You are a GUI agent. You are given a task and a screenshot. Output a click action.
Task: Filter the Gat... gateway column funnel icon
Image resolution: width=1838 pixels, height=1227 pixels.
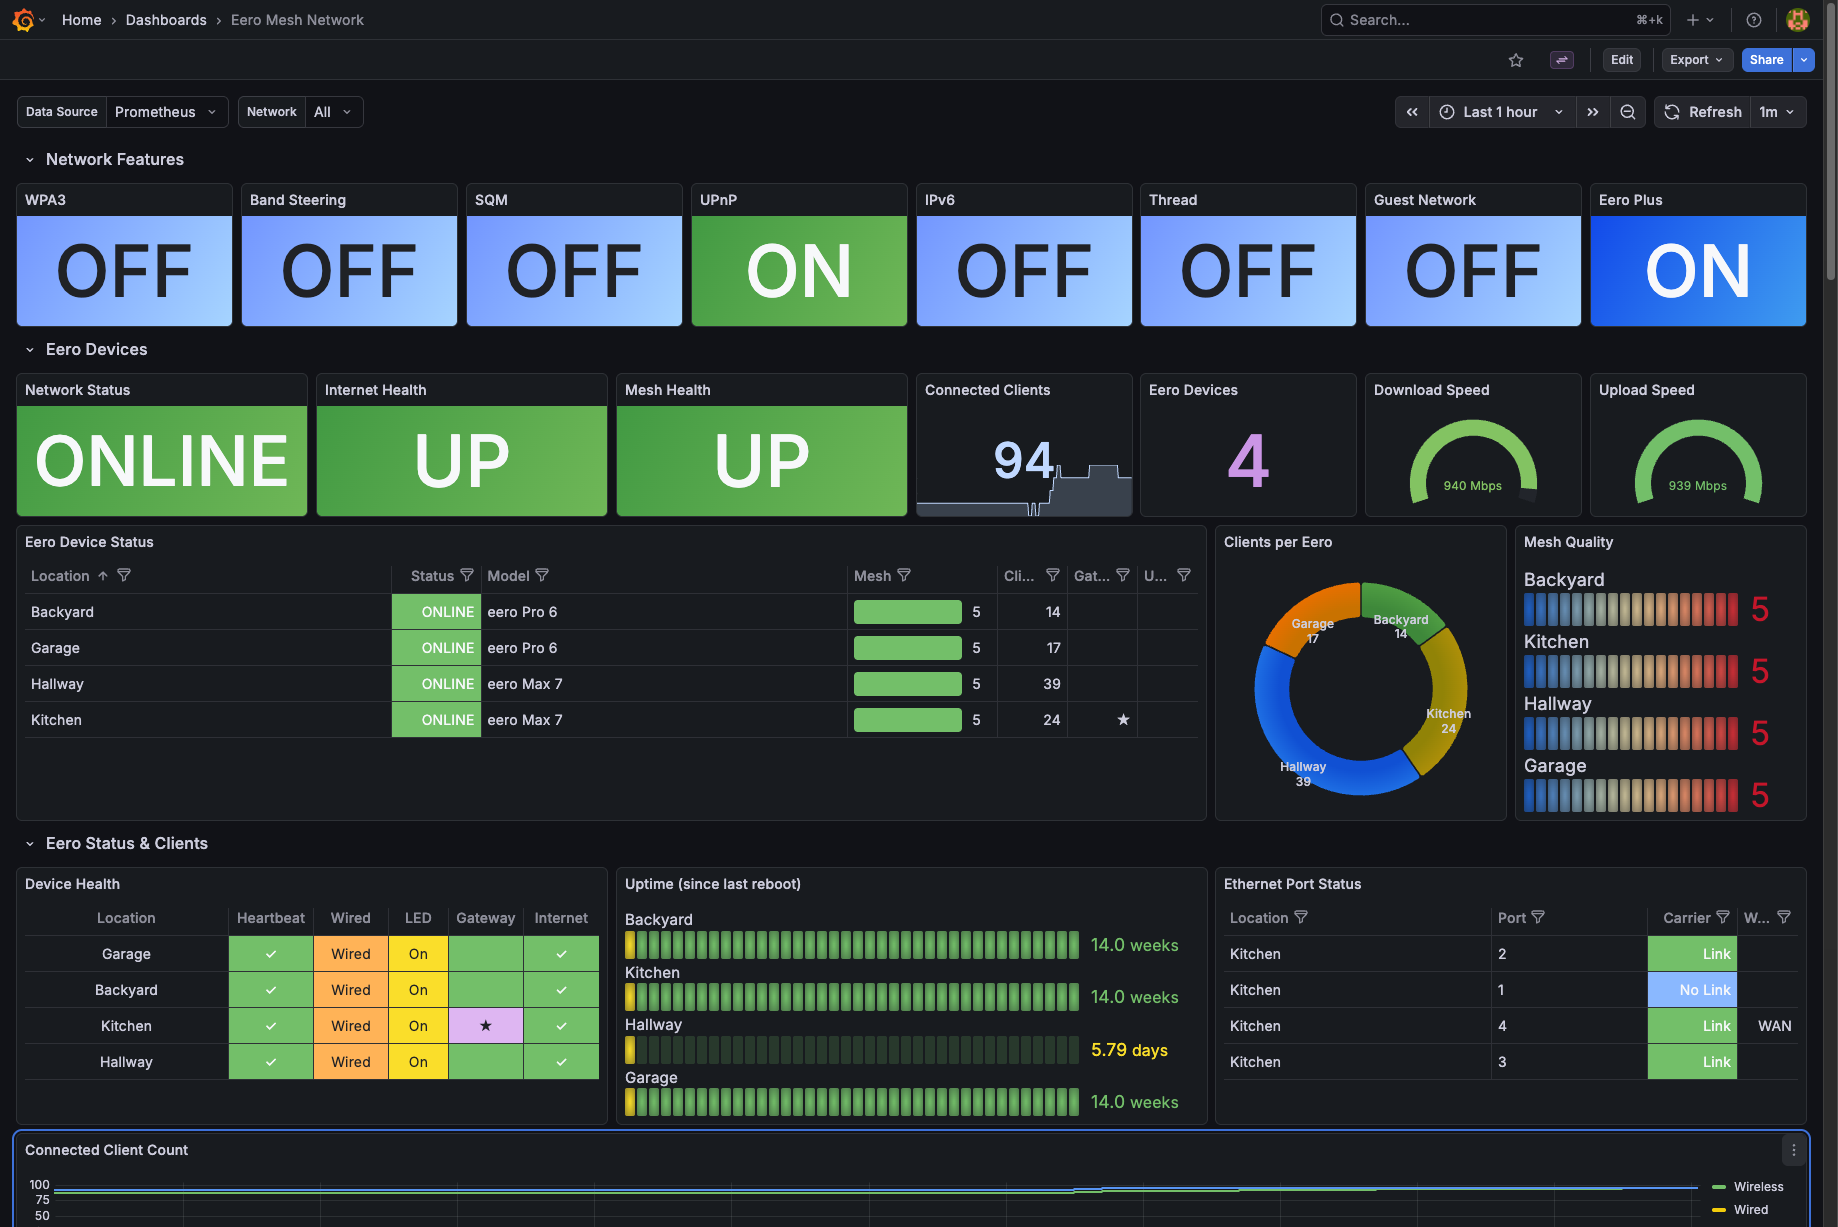[1123, 575]
